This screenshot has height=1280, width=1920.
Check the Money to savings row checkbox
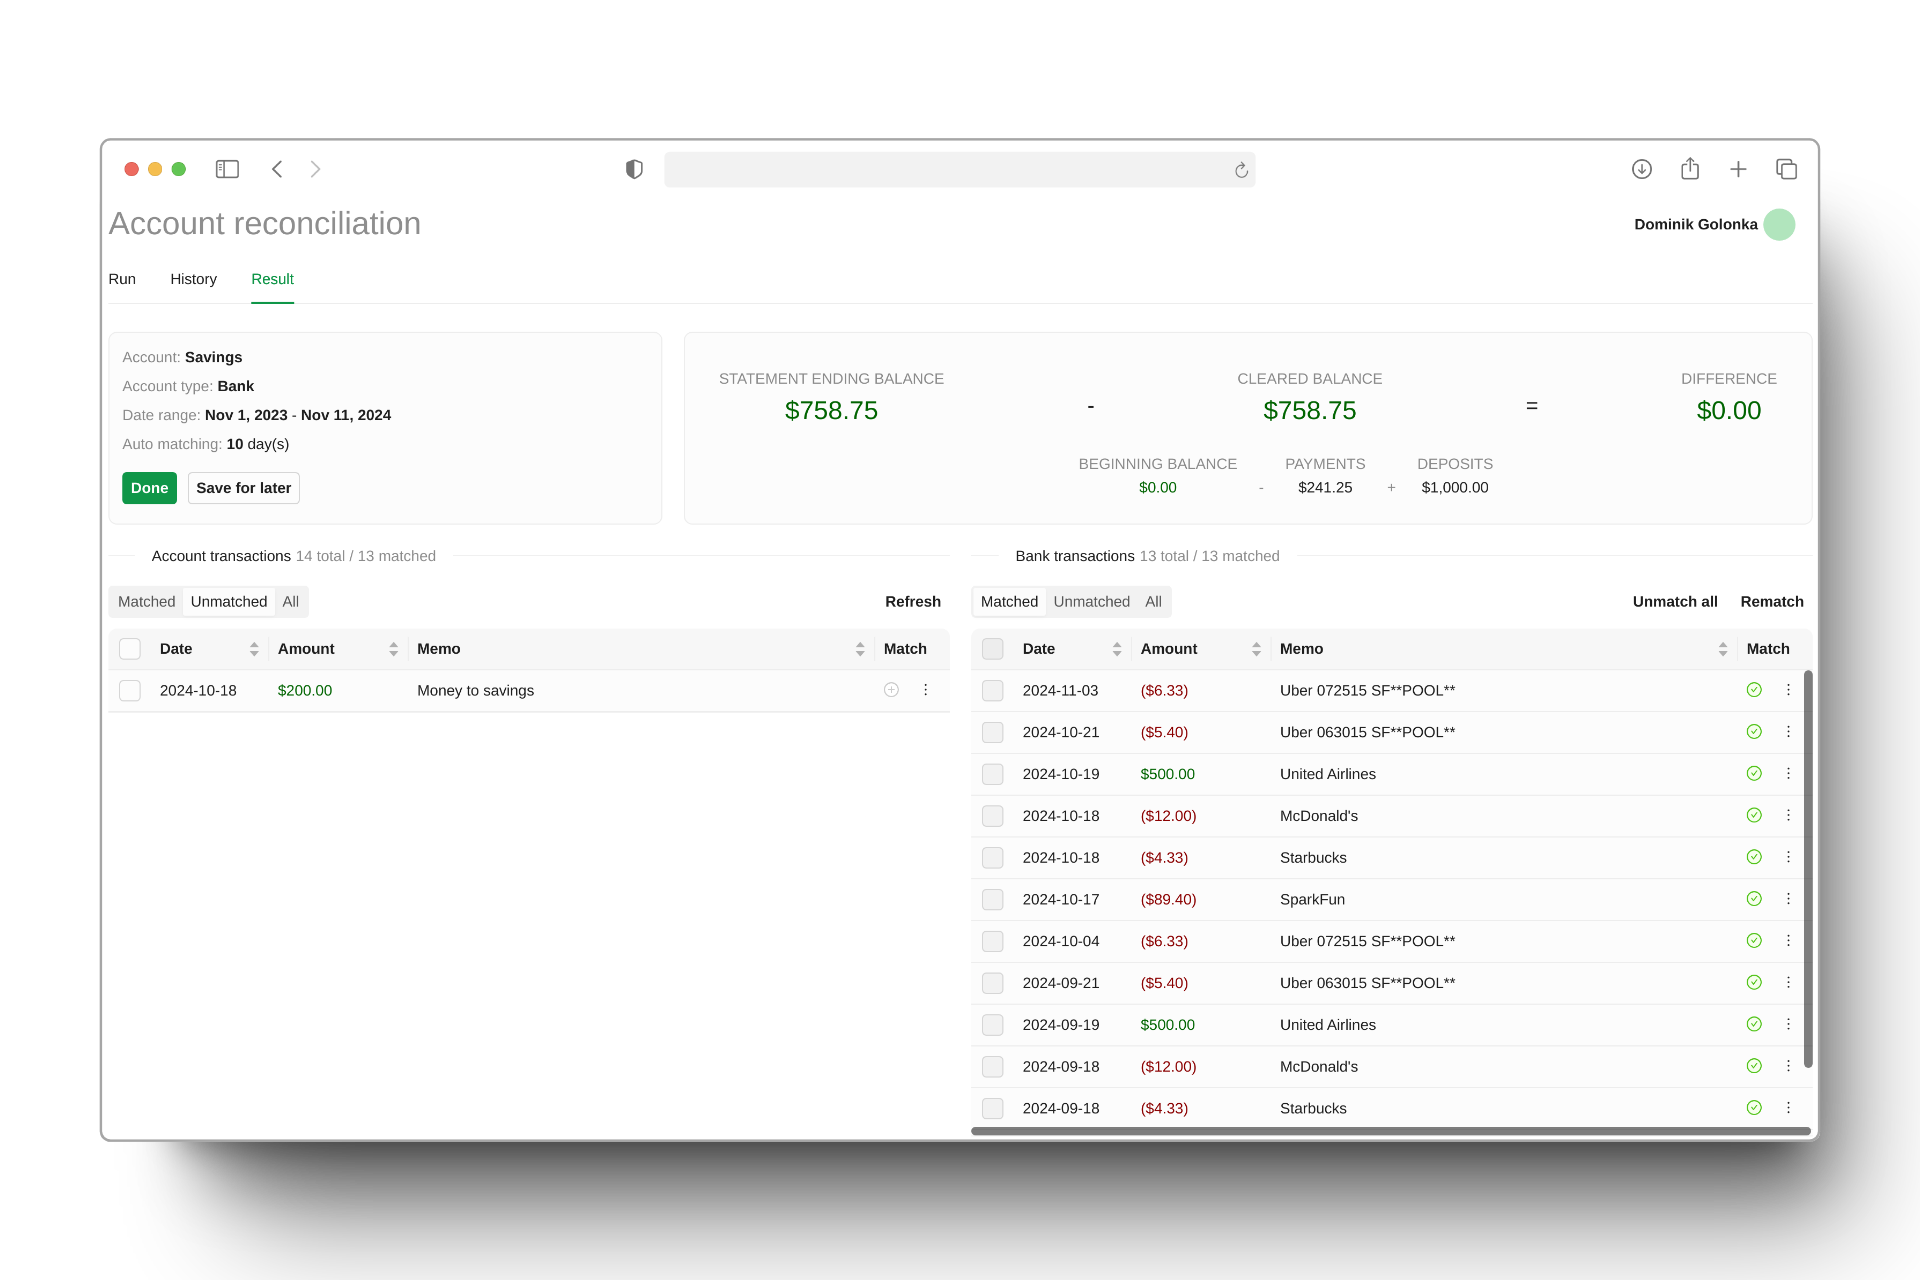[130, 690]
